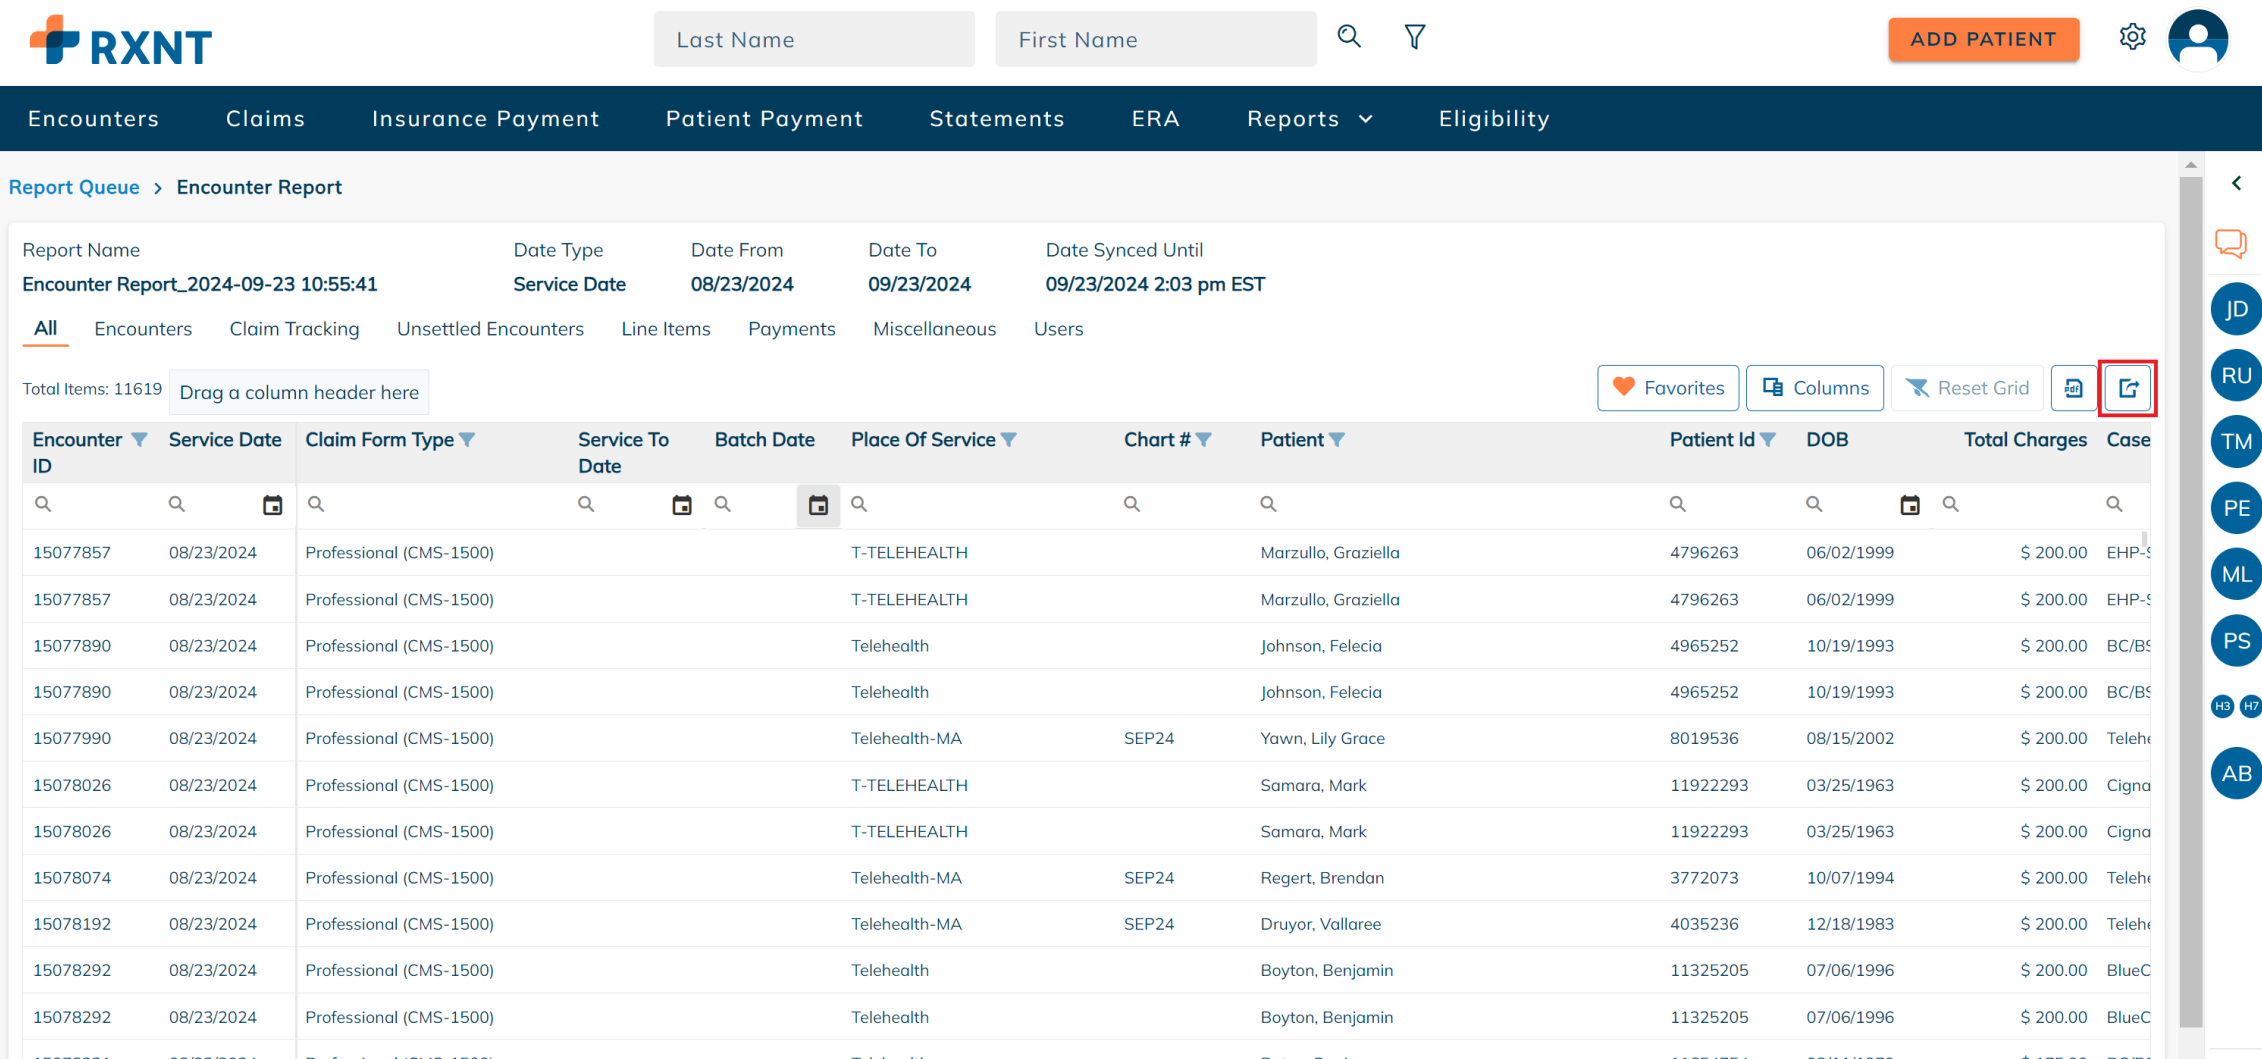Screen dimensions: 2262x1059
Task: Click the vertical scrollbar of the report
Action: (x=2190, y=600)
